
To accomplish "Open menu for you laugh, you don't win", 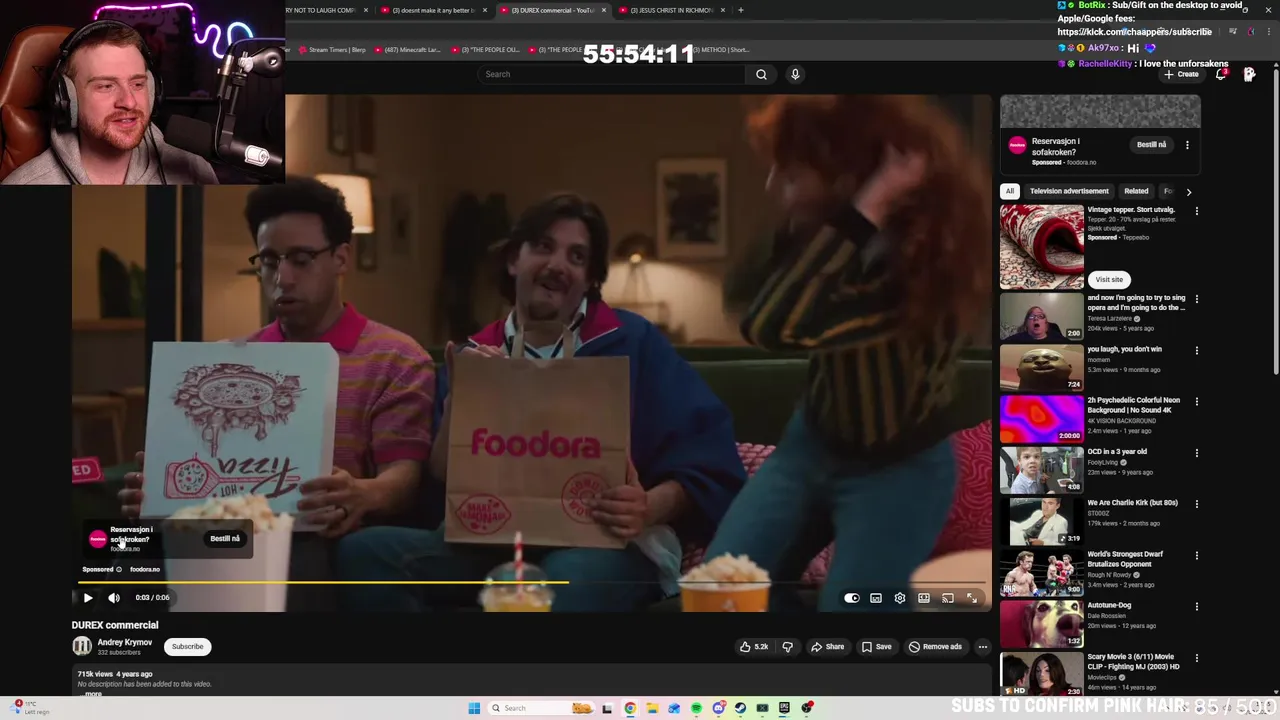I will (x=1197, y=351).
